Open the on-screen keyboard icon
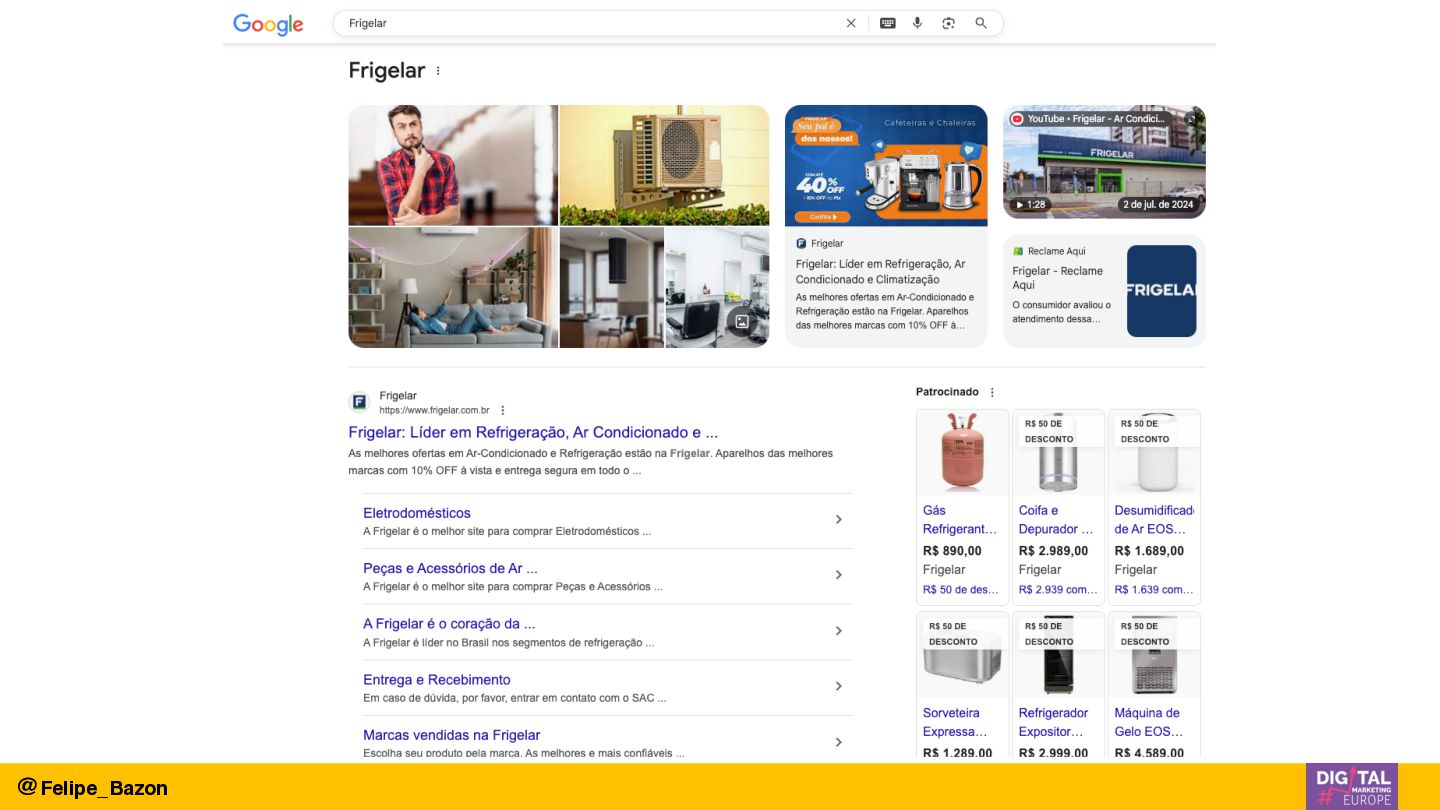This screenshot has width=1440, height=810. (x=887, y=23)
